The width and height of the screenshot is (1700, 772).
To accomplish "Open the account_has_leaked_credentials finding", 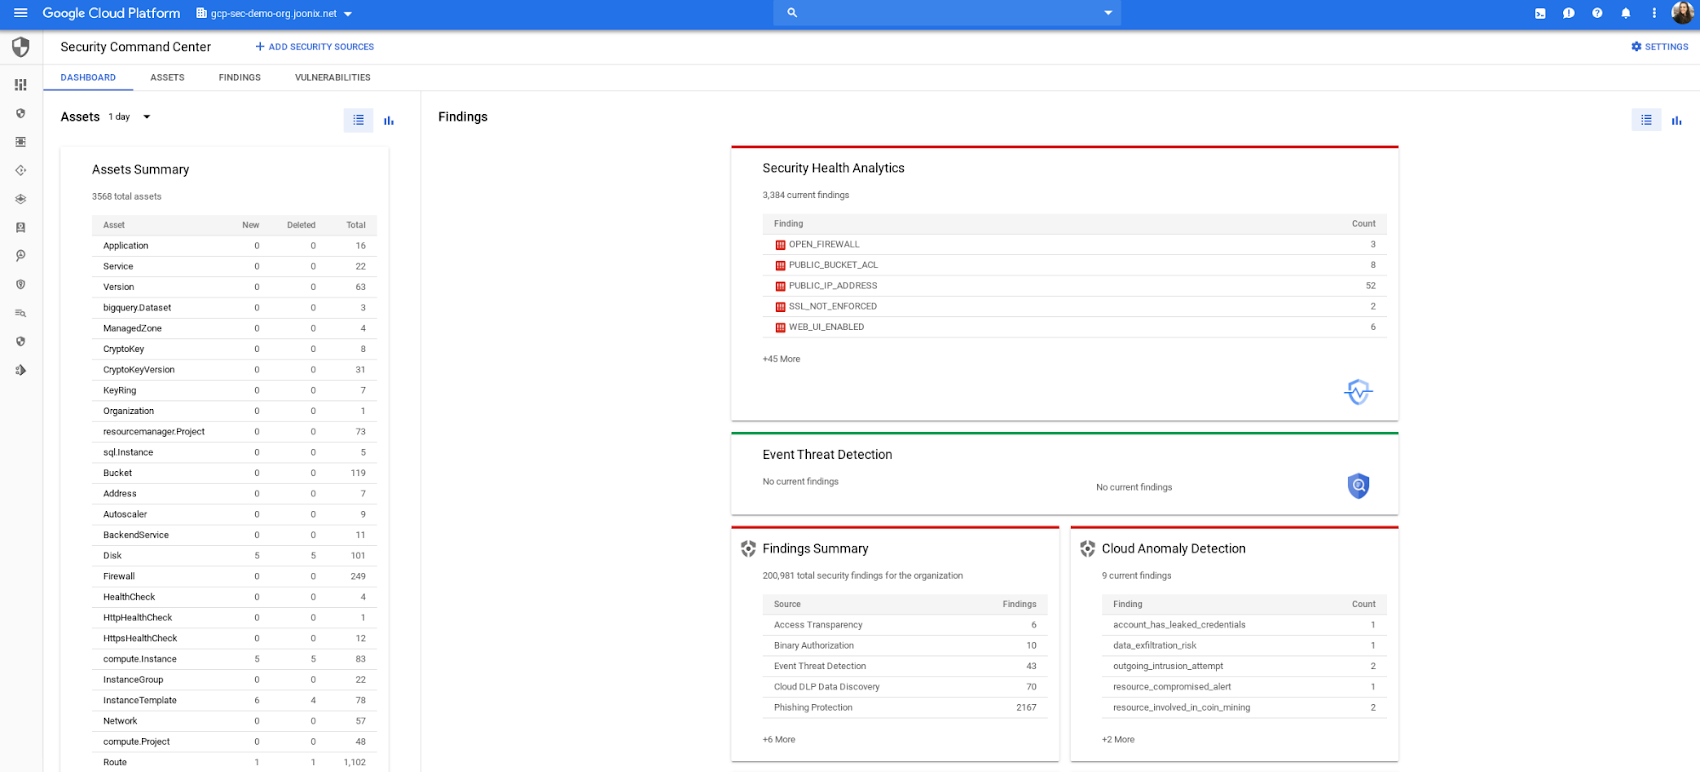I will [x=1244, y=625].
